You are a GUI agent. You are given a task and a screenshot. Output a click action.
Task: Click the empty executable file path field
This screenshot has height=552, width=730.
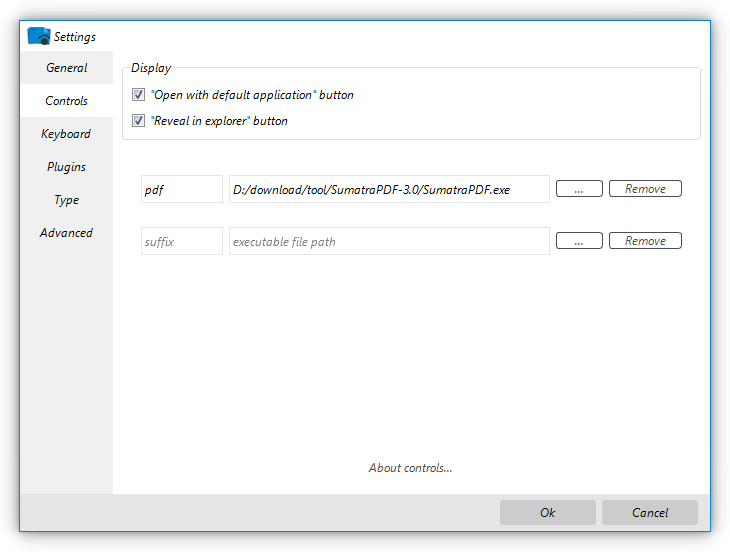389,241
